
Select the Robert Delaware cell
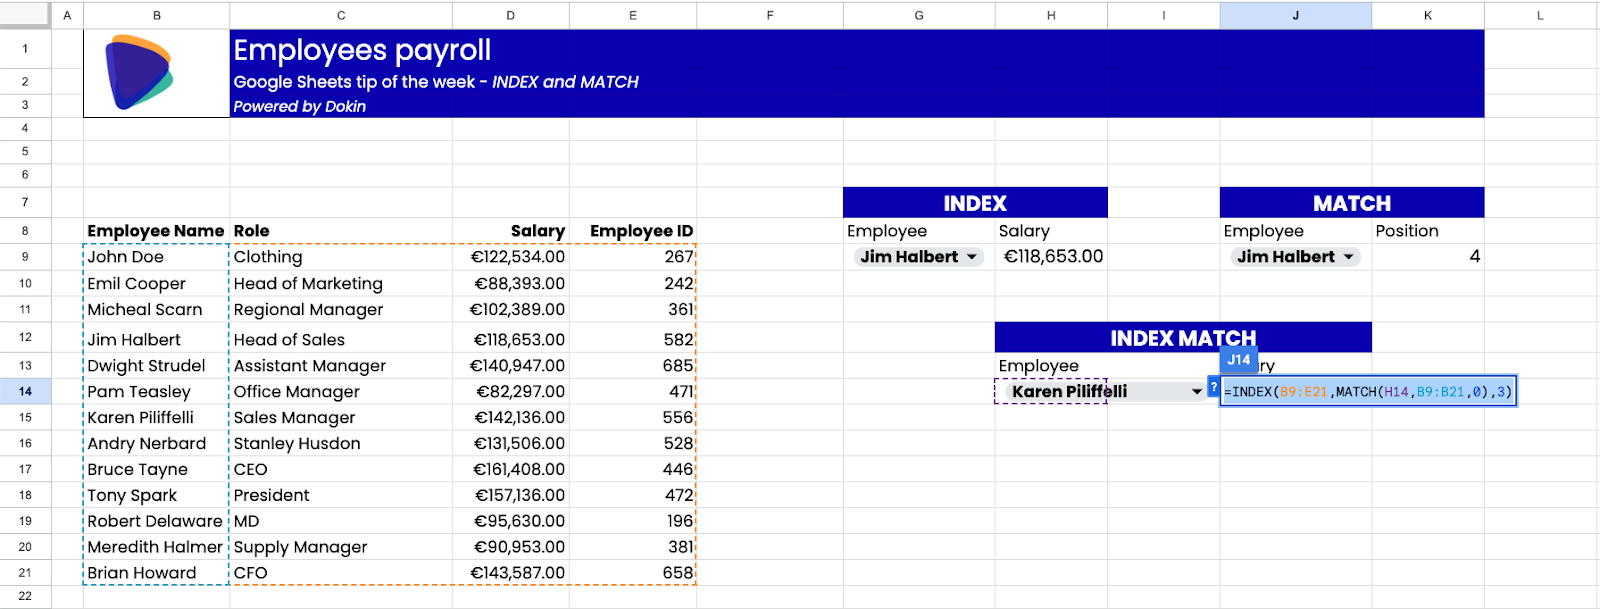[156, 522]
